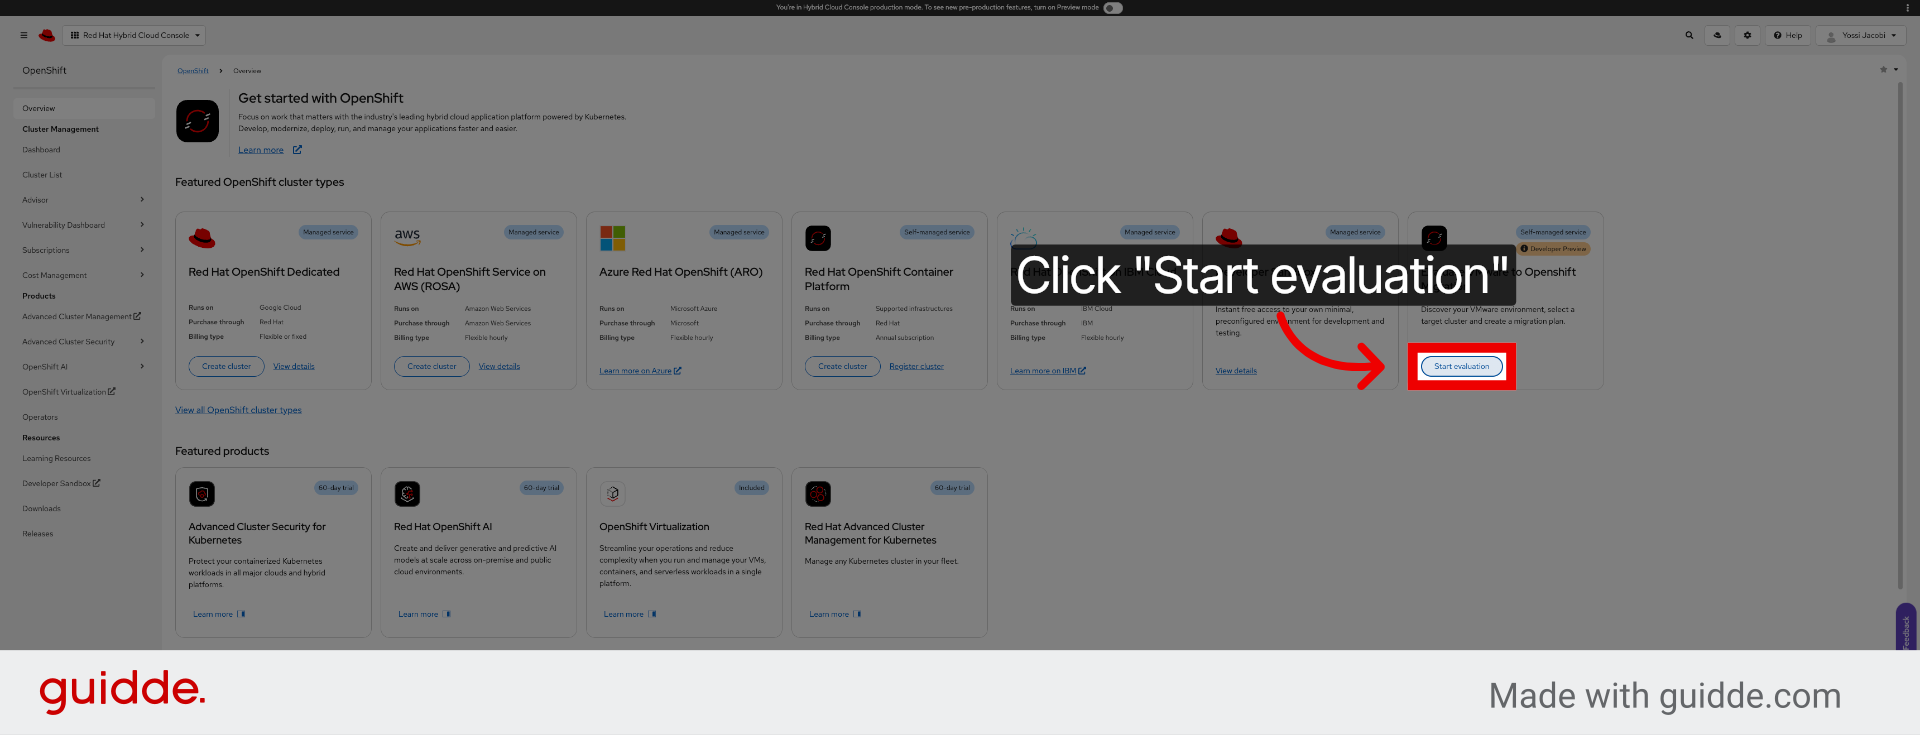Expand the caret next to the favorite star
1920x735 pixels.
(x=1895, y=70)
